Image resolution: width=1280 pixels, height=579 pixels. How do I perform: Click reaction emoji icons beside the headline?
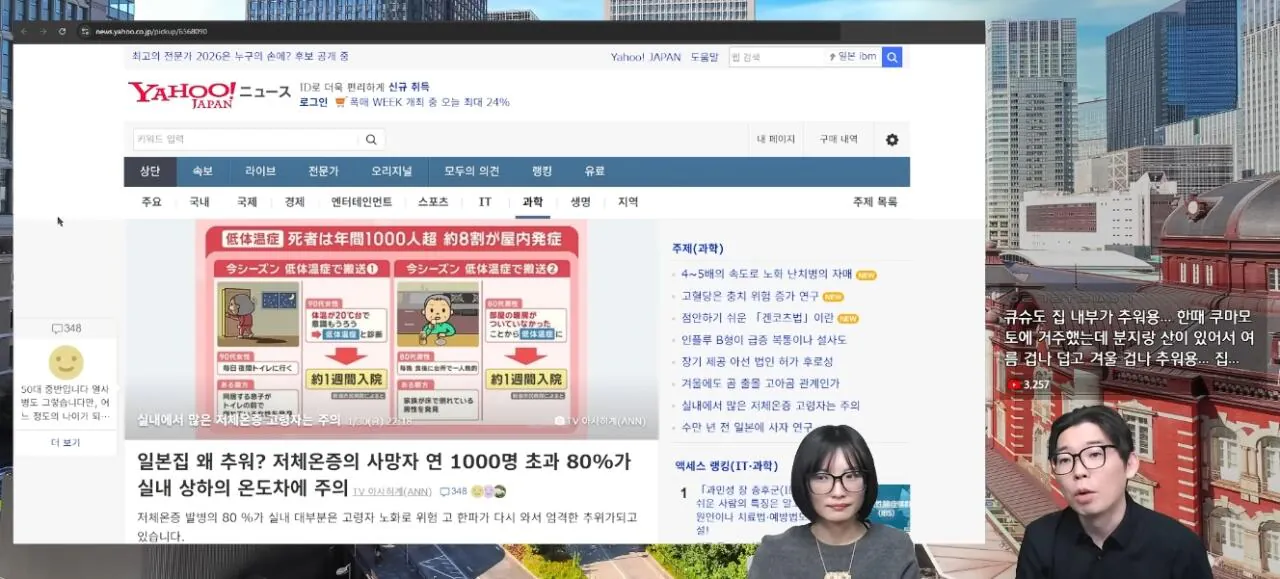(488, 491)
